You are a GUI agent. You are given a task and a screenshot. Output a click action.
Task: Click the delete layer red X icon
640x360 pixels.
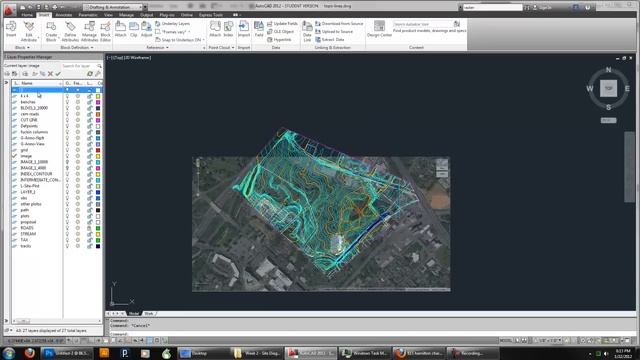point(50,74)
